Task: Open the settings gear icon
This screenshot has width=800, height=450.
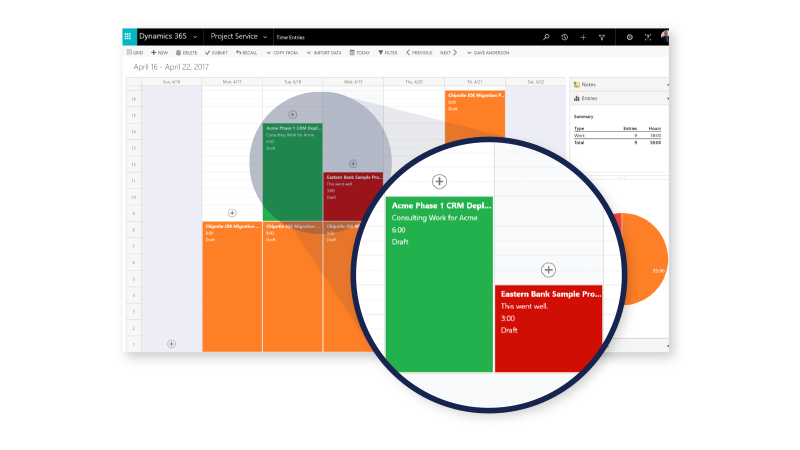Action: coord(630,37)
